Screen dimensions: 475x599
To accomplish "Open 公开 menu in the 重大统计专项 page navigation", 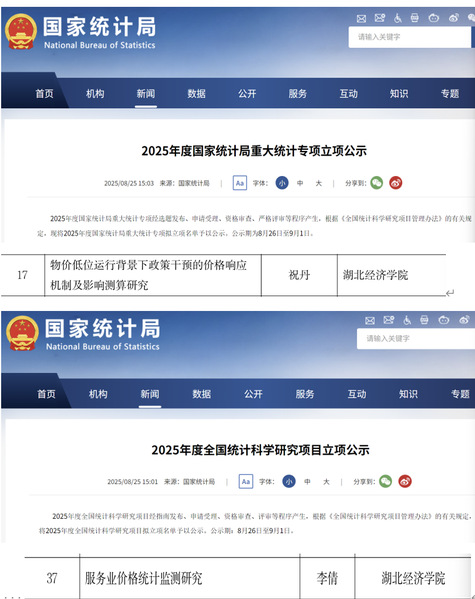I will tap(247, 94).
